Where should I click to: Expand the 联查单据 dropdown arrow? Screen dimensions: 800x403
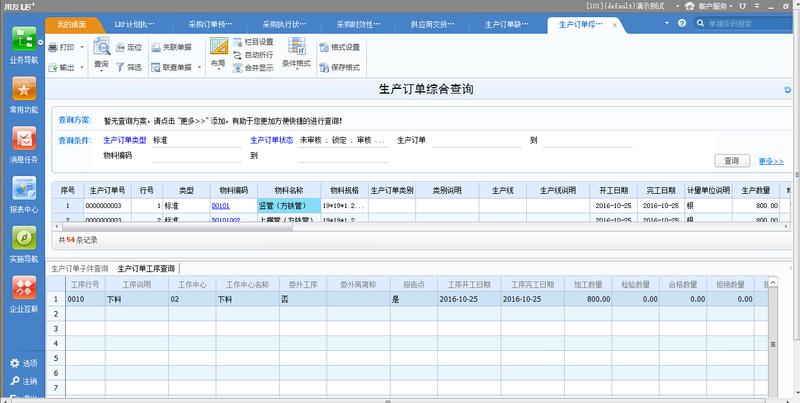pos(199,67)
